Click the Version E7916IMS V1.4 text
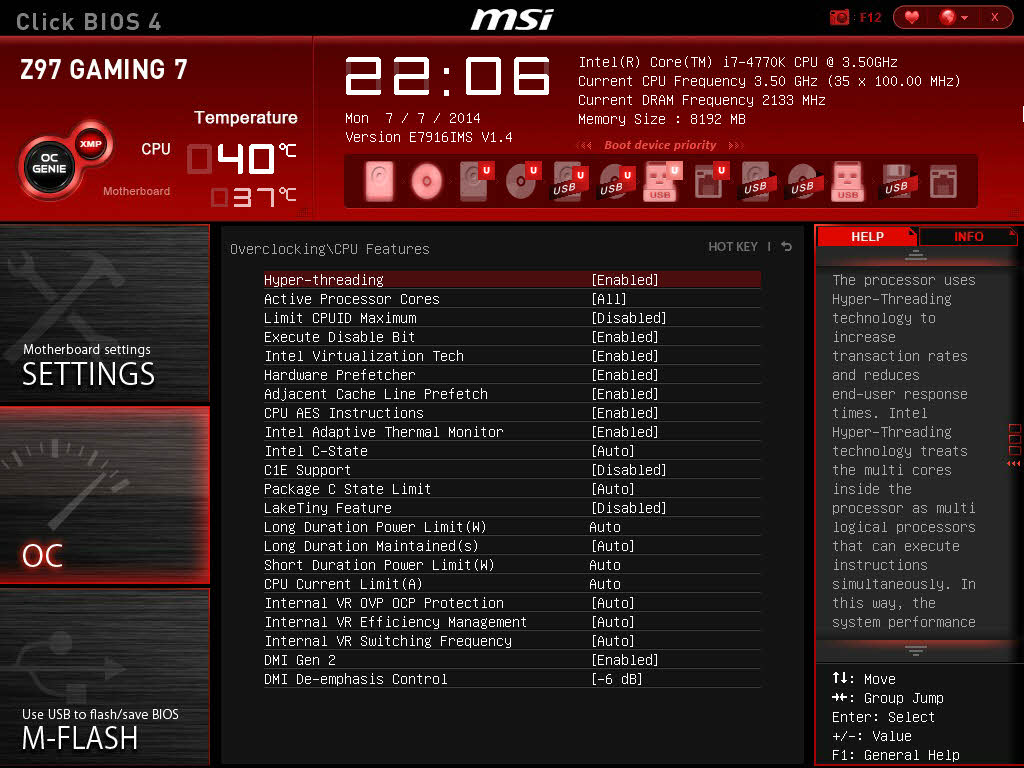The width and height of the screenshot is (1024, 768). 428,137
